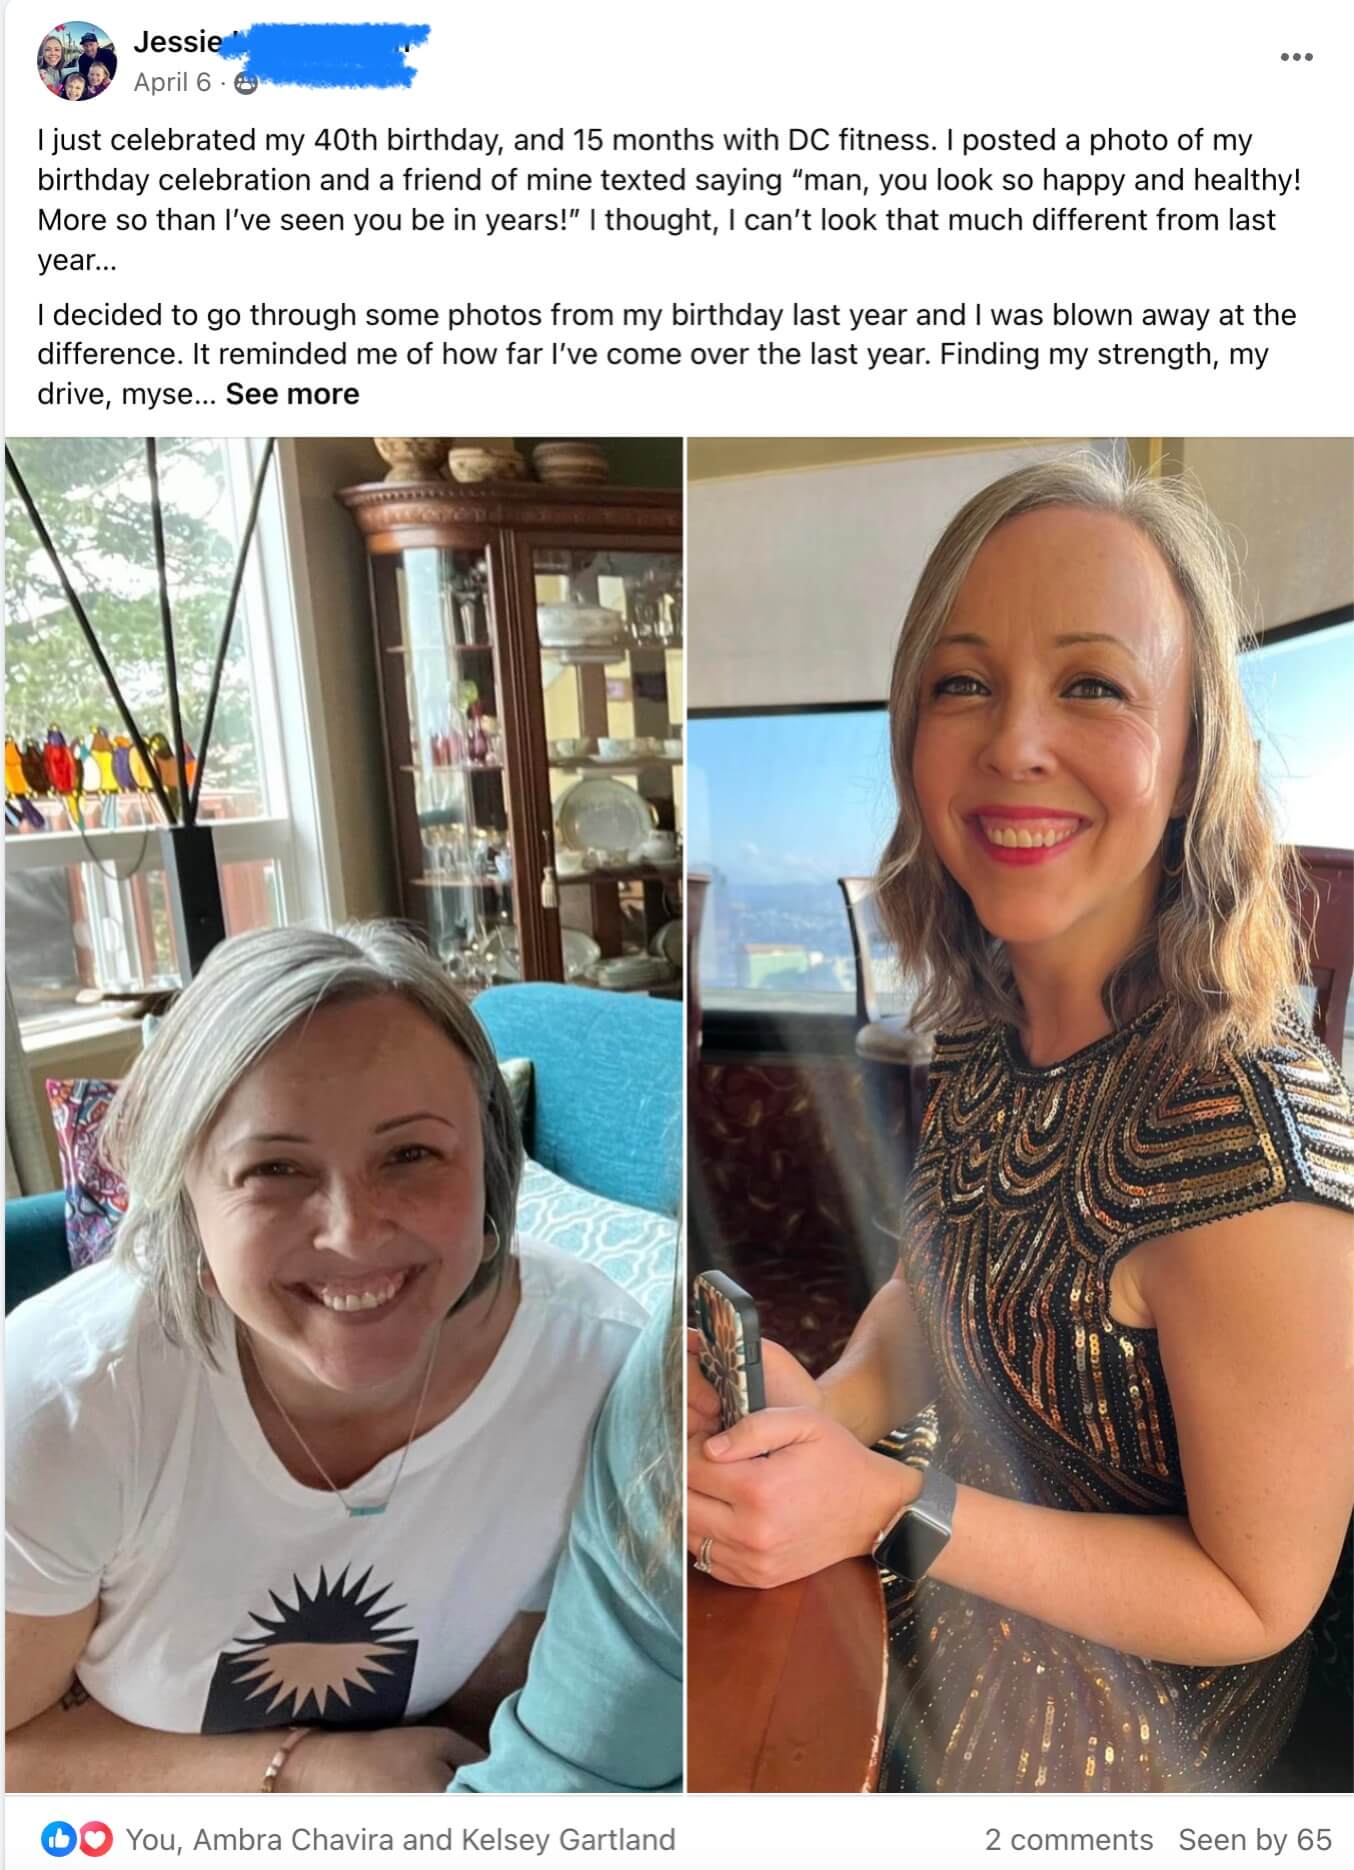Open Jessie's profile name link

178,42
